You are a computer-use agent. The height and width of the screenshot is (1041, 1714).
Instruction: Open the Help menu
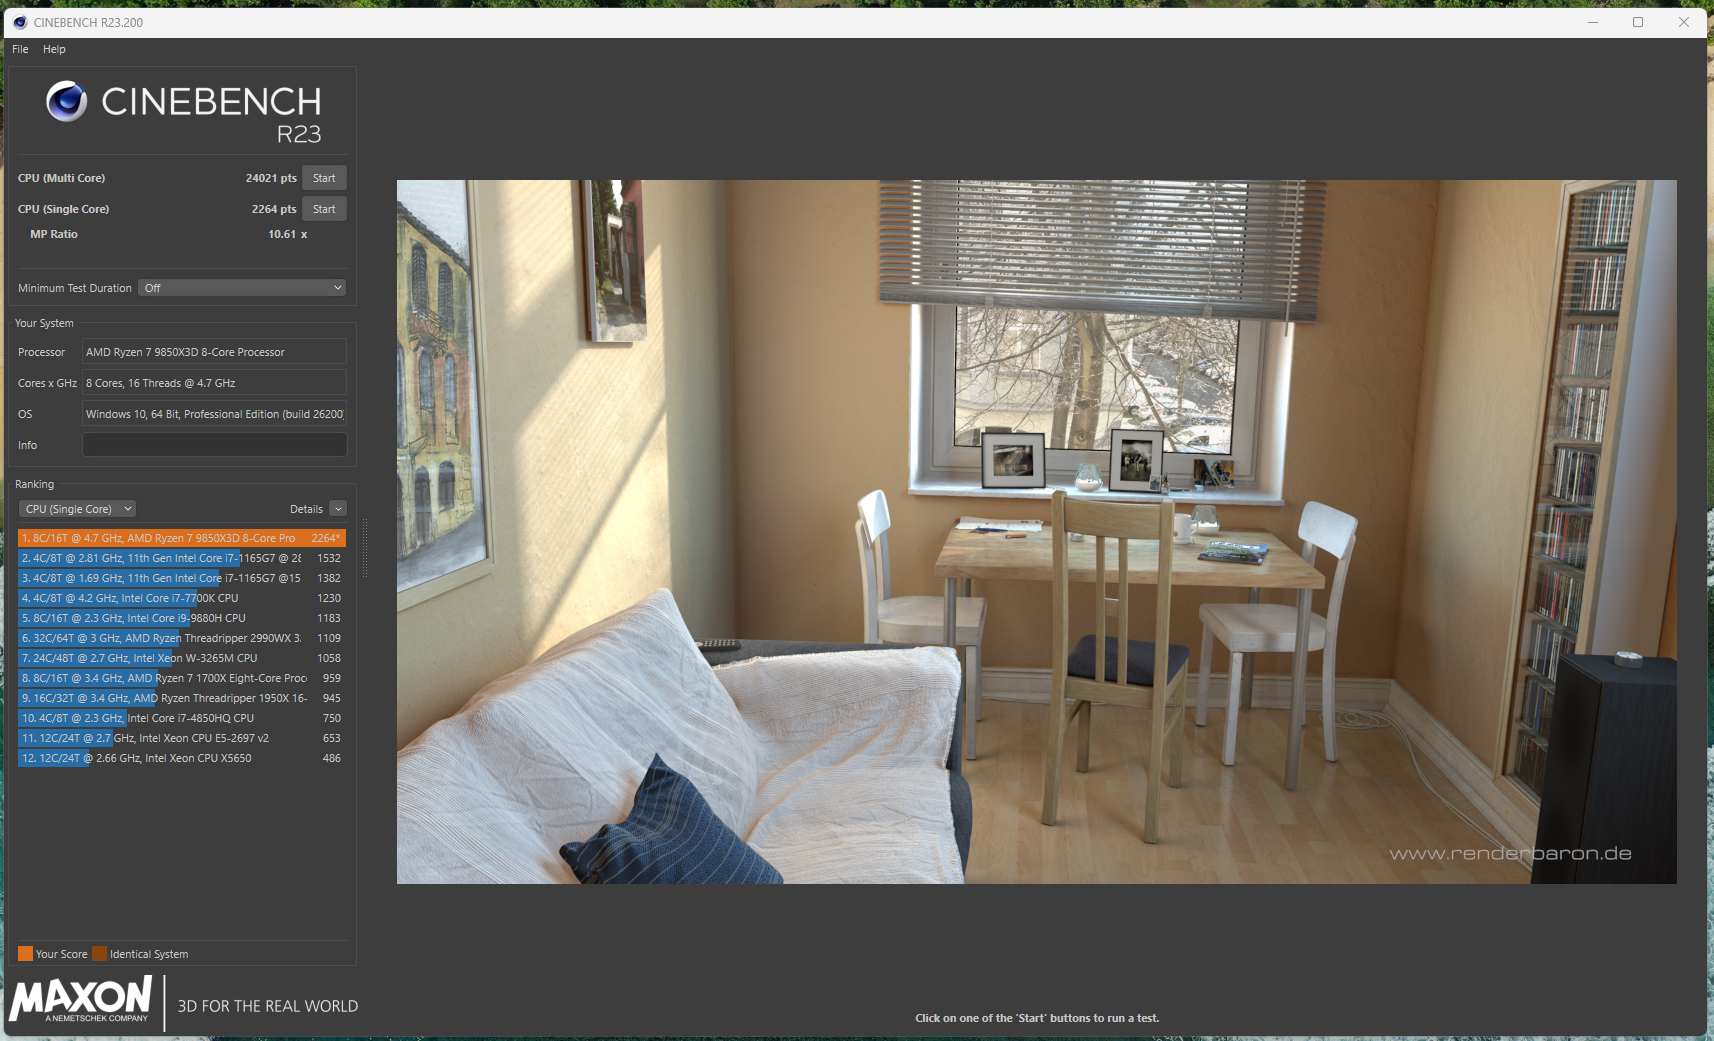[x=54, y=49]
